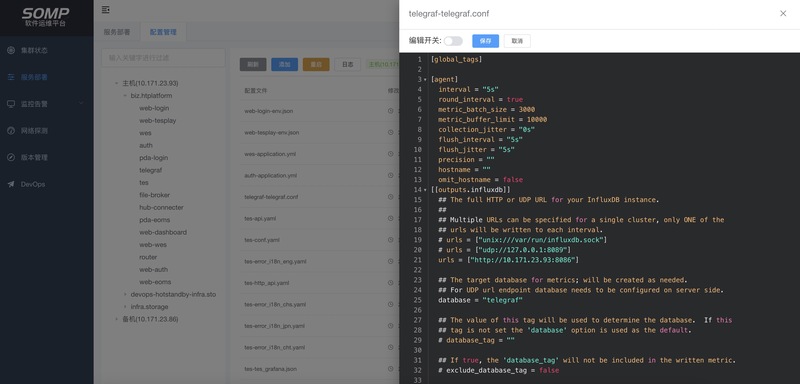Click the DevOps paper plane icon
Image resolution: width=800 pixels, height=384 pixels.
click(x=11, y=184)
